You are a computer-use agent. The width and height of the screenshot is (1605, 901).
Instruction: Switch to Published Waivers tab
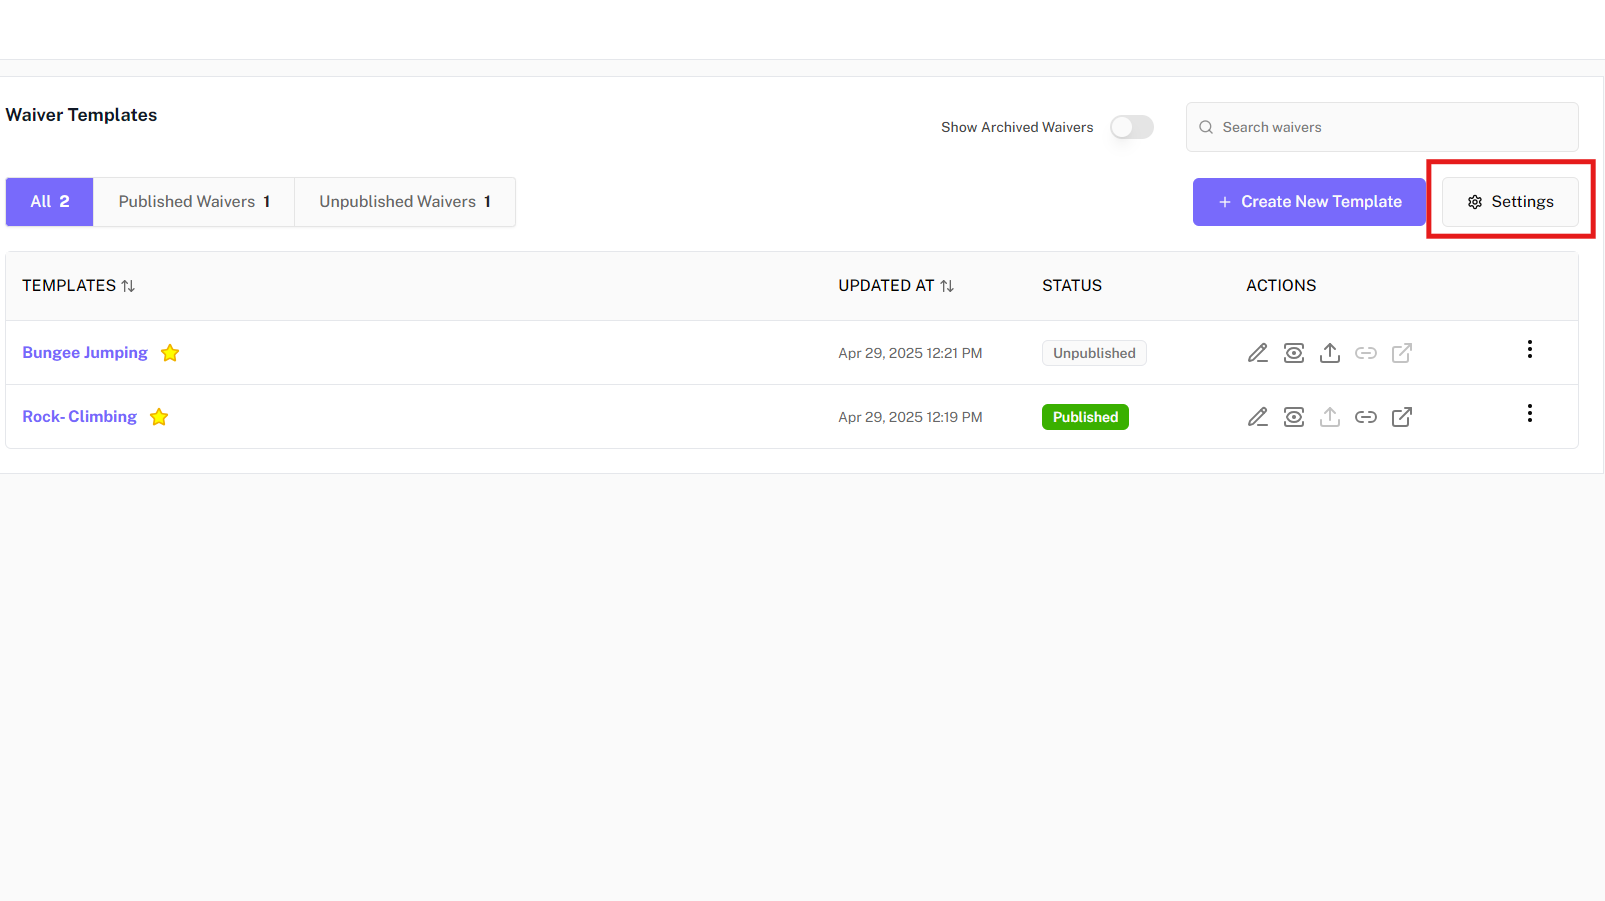pos(194,202)
